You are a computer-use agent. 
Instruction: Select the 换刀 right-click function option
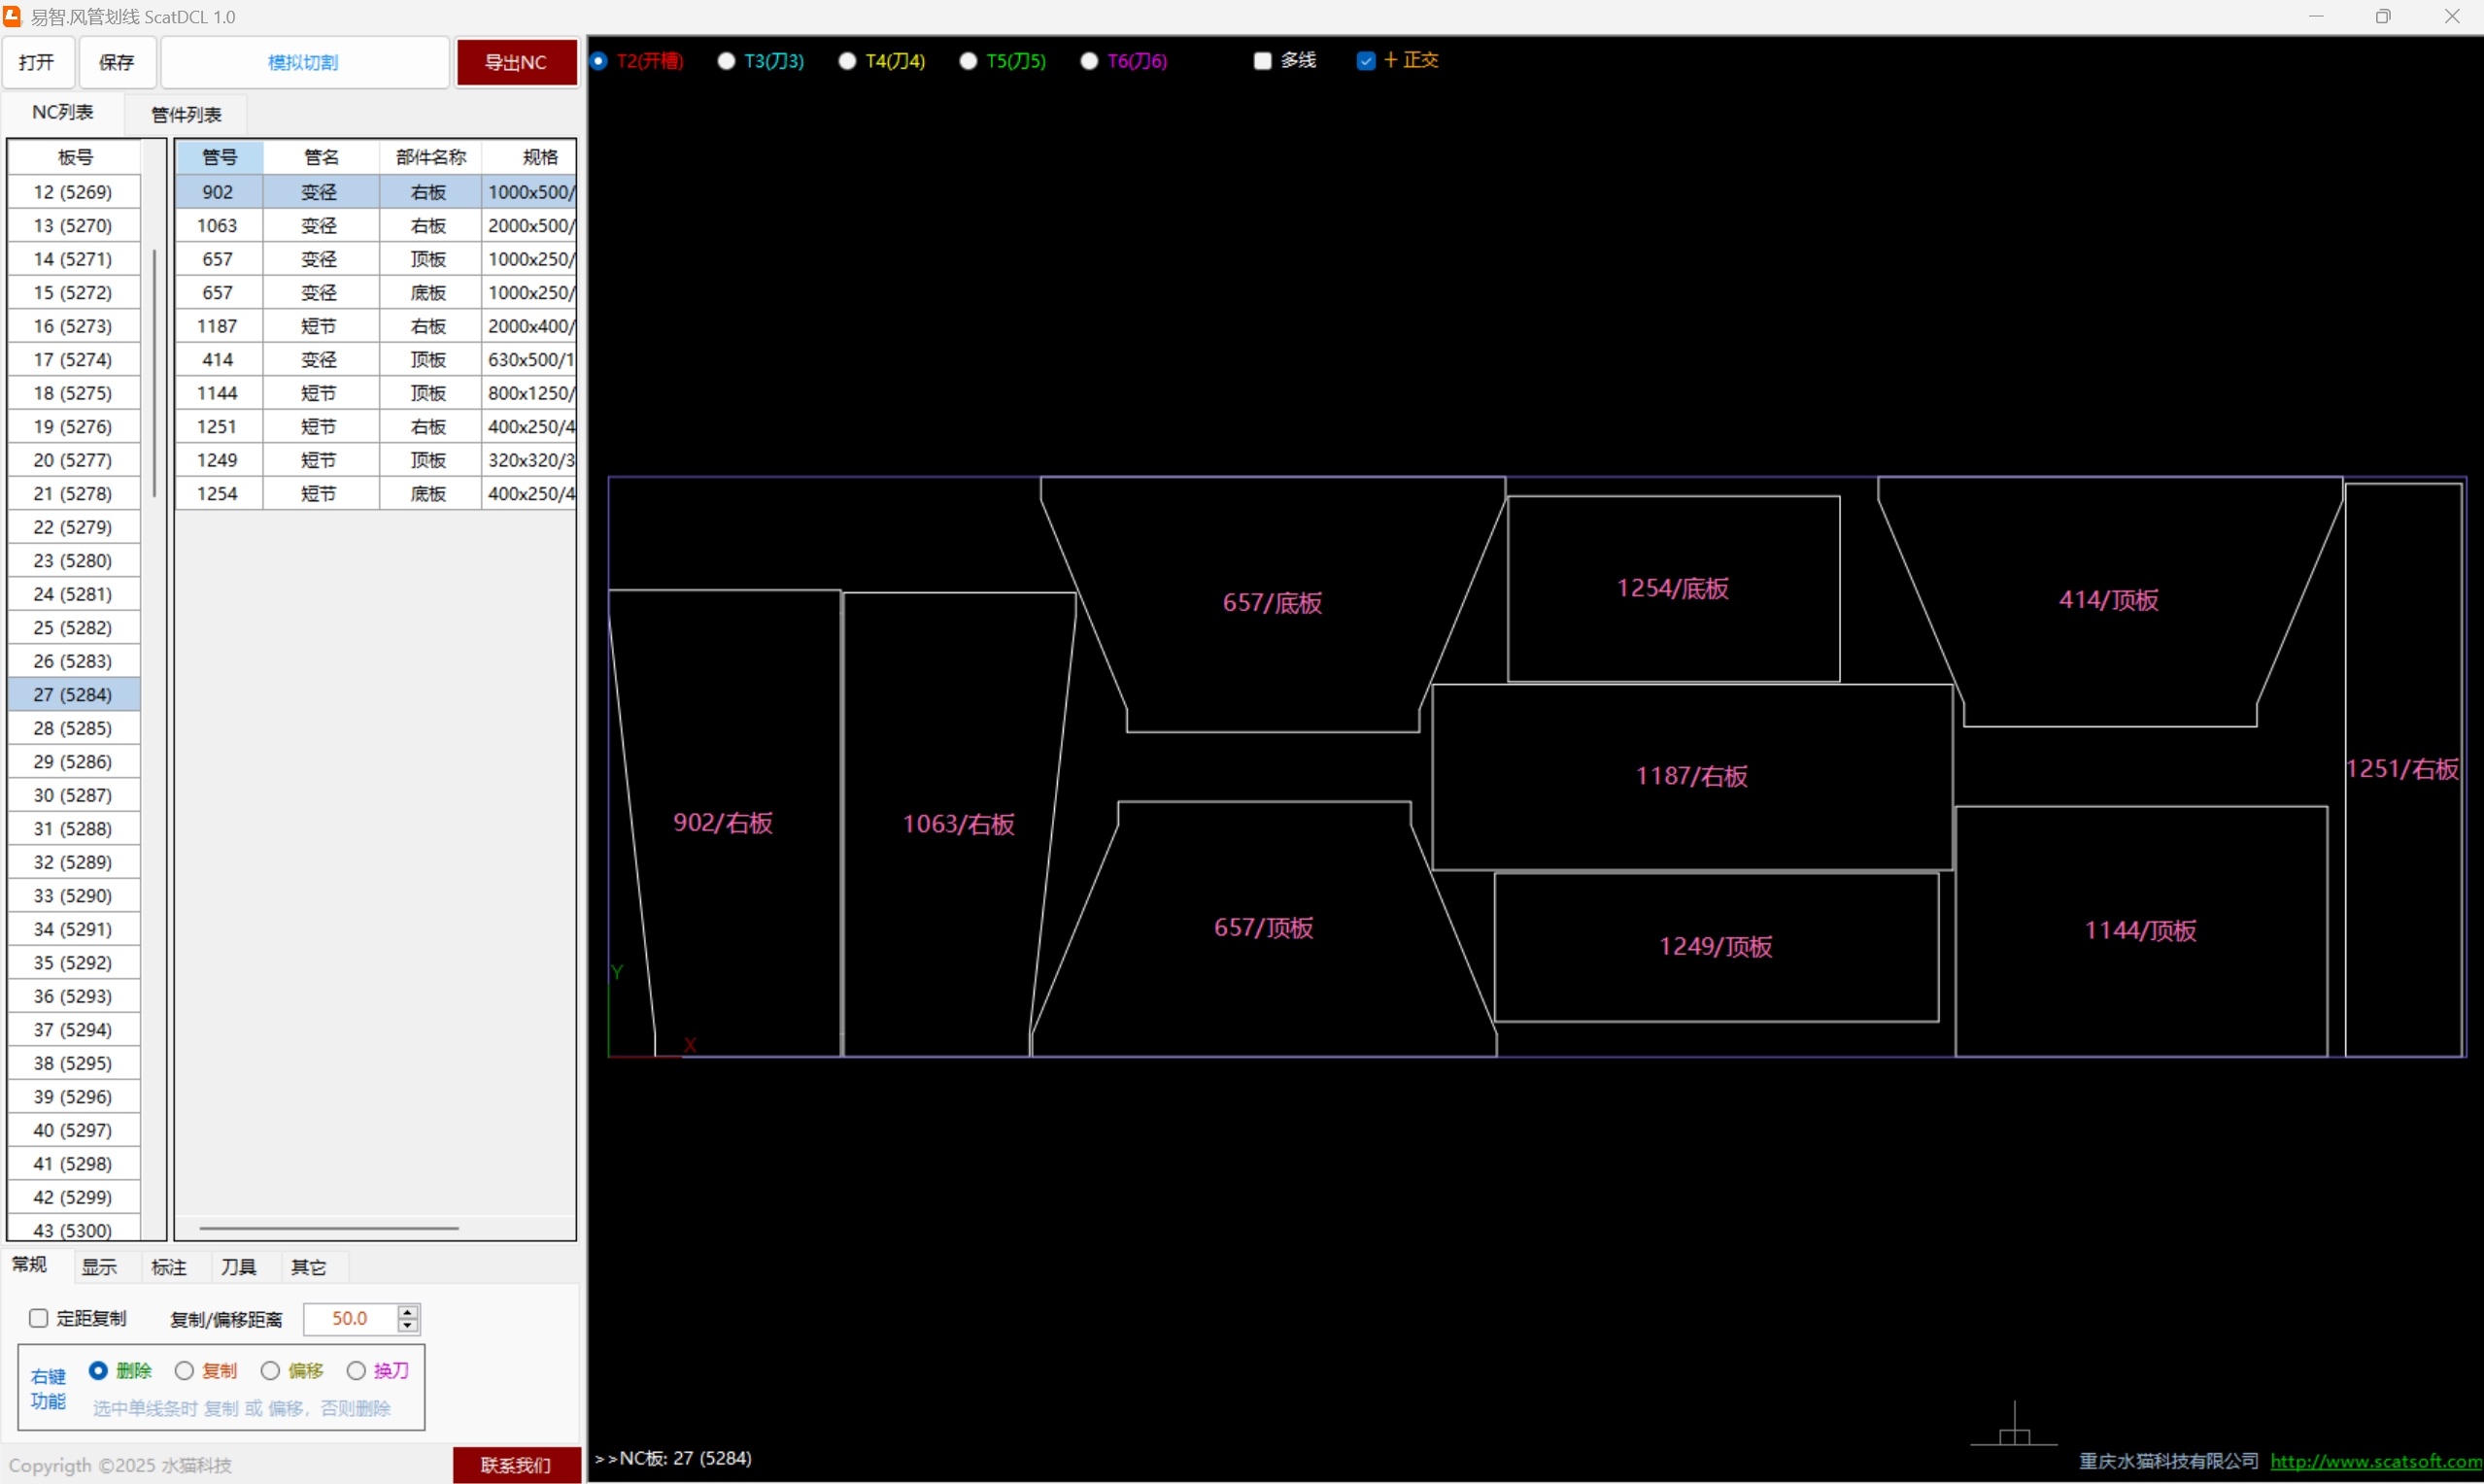pos(356,1370)
